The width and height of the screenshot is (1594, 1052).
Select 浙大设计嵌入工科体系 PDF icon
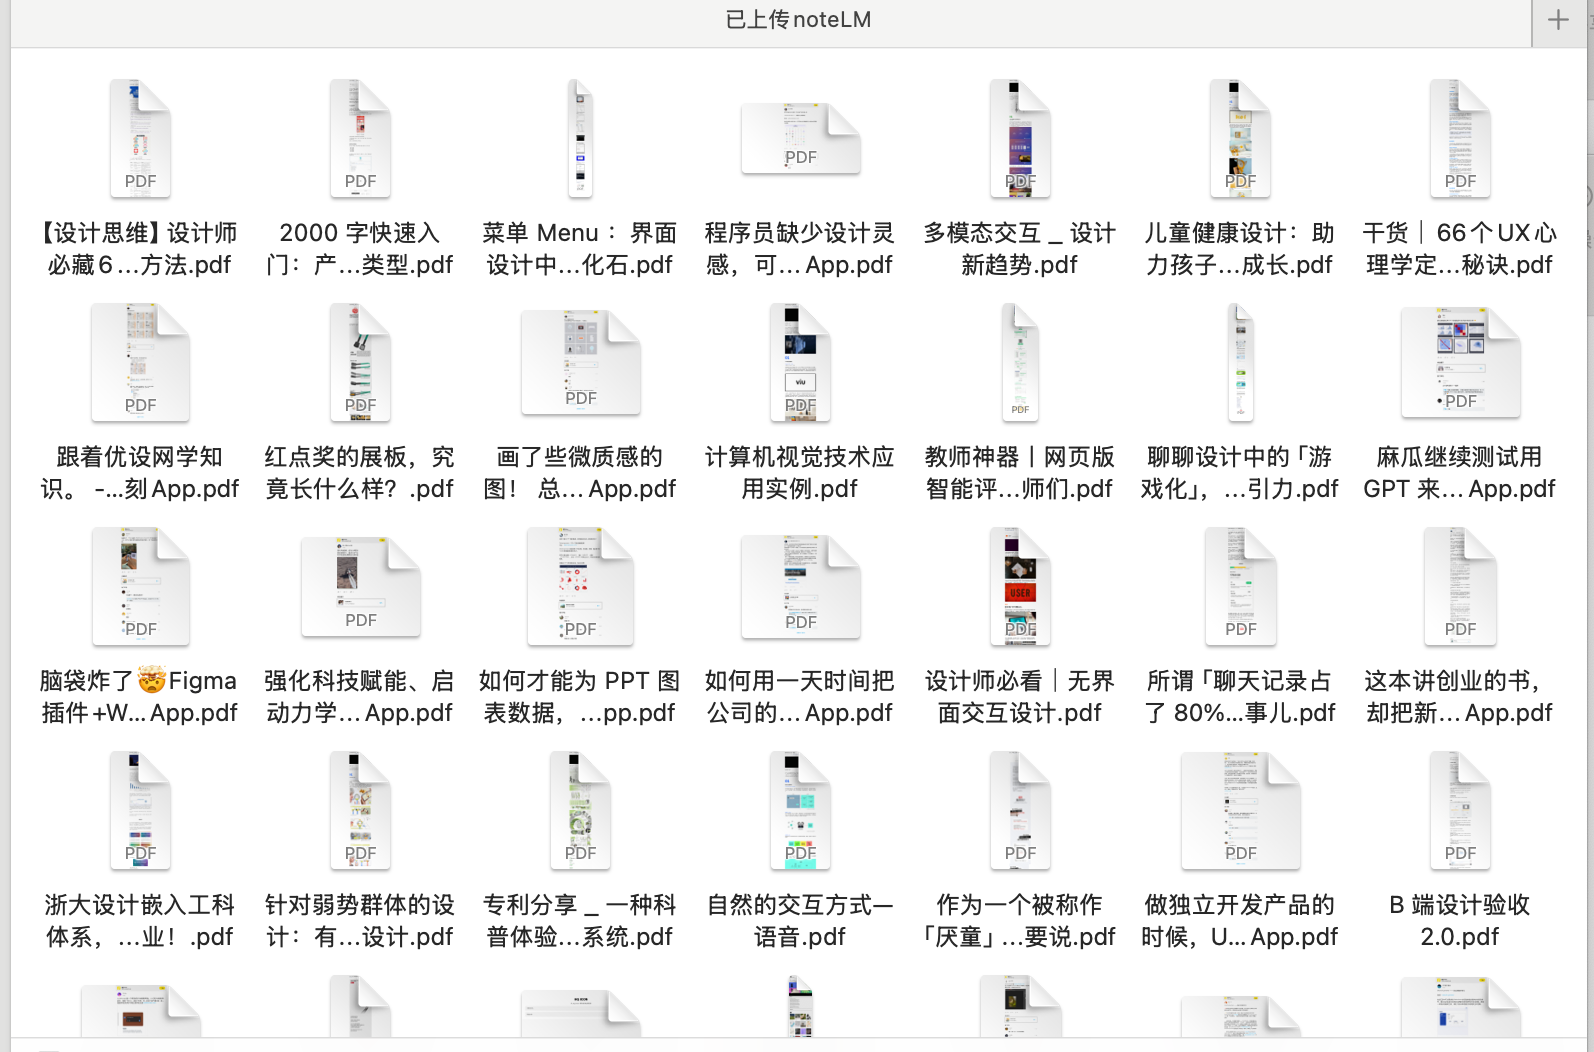click(x=140, y=810)
